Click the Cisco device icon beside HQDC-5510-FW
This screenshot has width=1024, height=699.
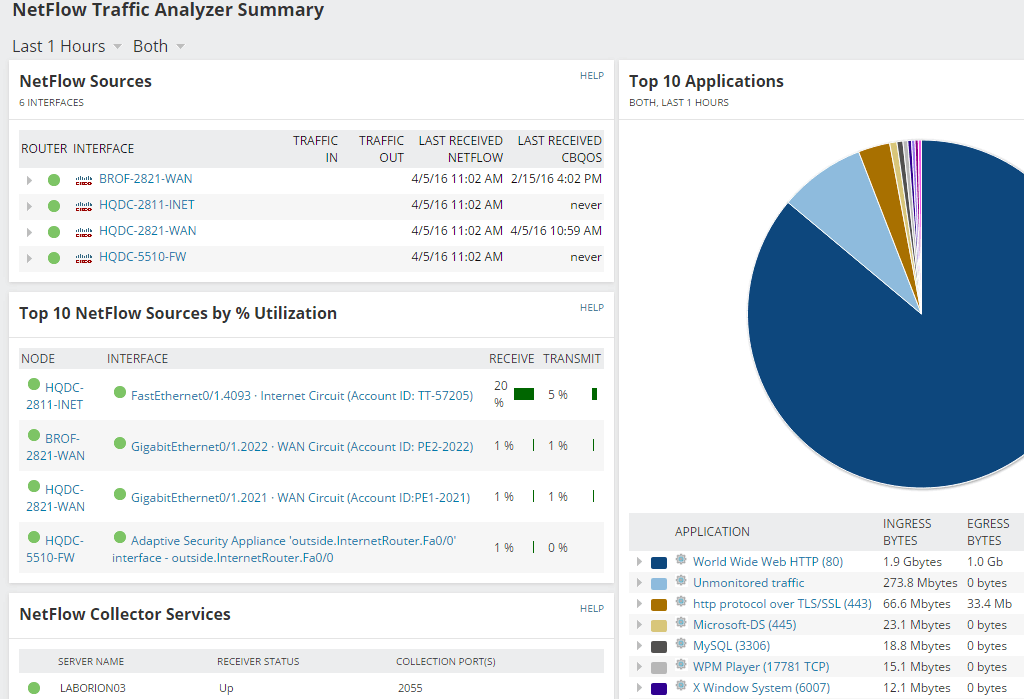(x=82, y=257)
